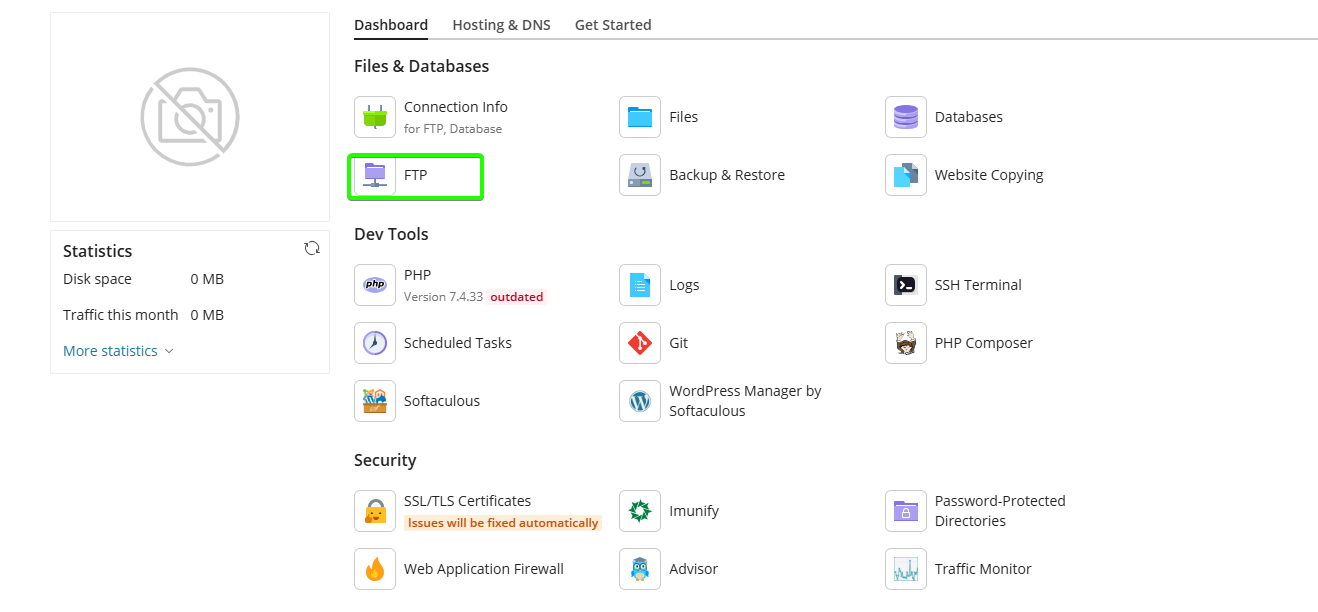Click the Softaculous icon
The width and height of the screenshot is (1318, 612).
[375, 401]
